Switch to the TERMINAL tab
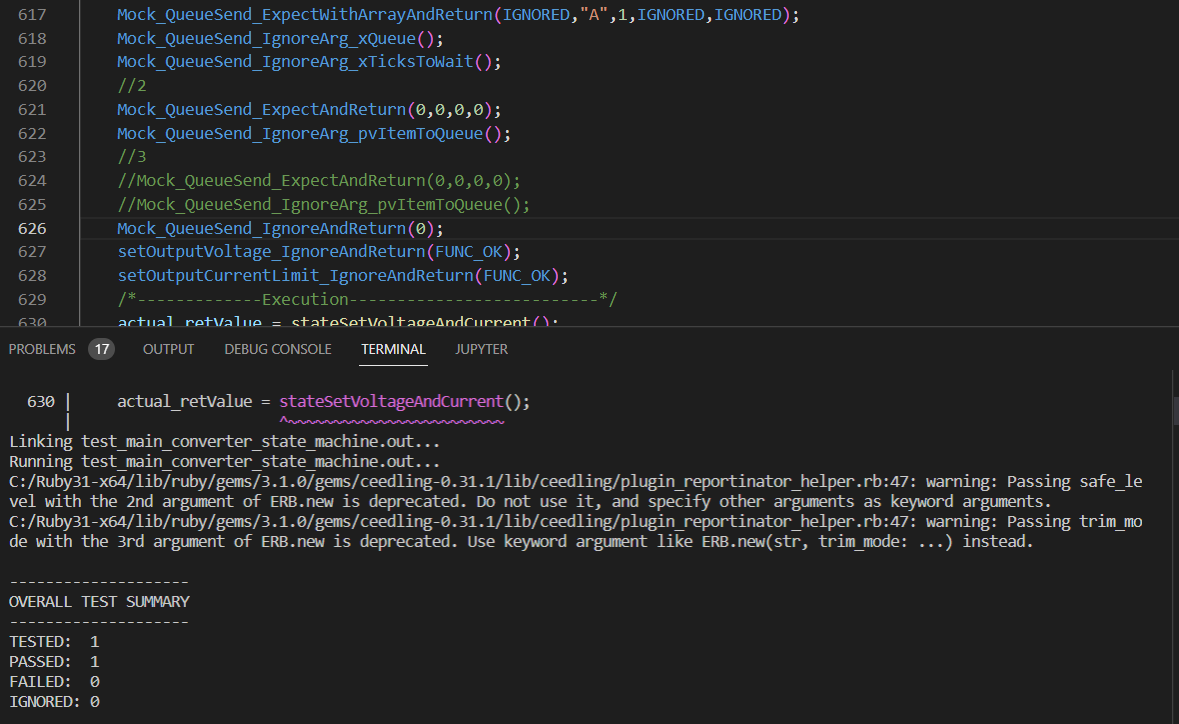 tap(393, 349)
